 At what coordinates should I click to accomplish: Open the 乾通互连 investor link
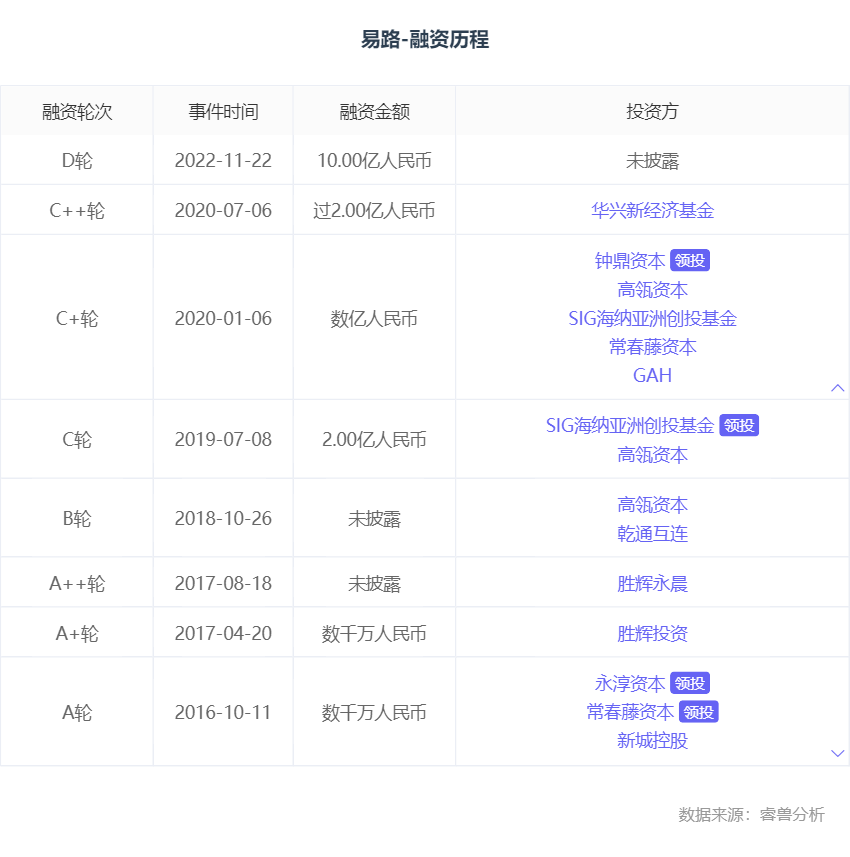pyautogui.click(x=652, y=534)
